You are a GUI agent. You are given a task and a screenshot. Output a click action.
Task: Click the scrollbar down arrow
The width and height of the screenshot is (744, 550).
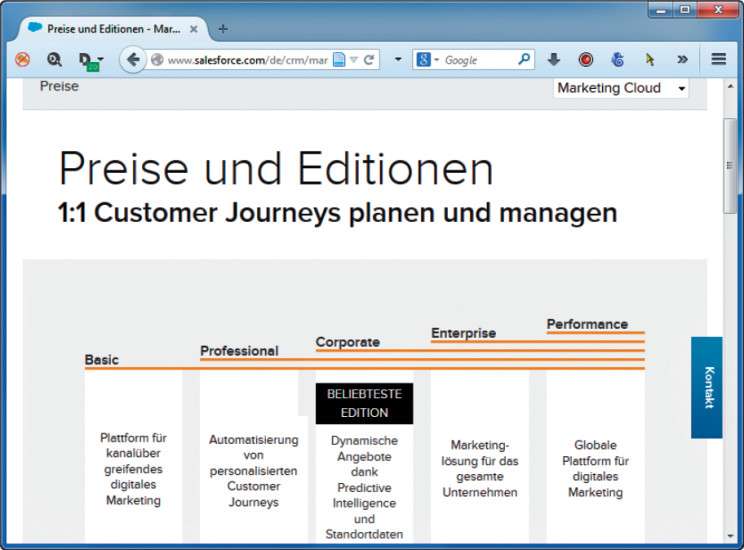pyautogui.click(x=730, y=536)
